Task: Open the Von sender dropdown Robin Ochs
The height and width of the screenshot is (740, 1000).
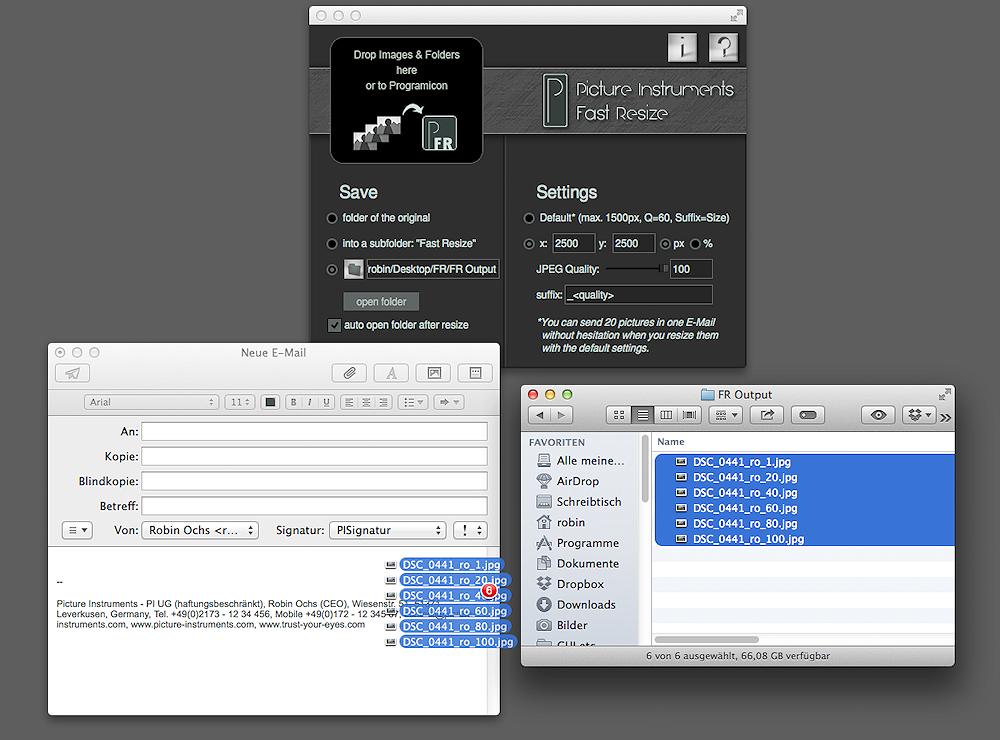Action: (x=200, y=530)
